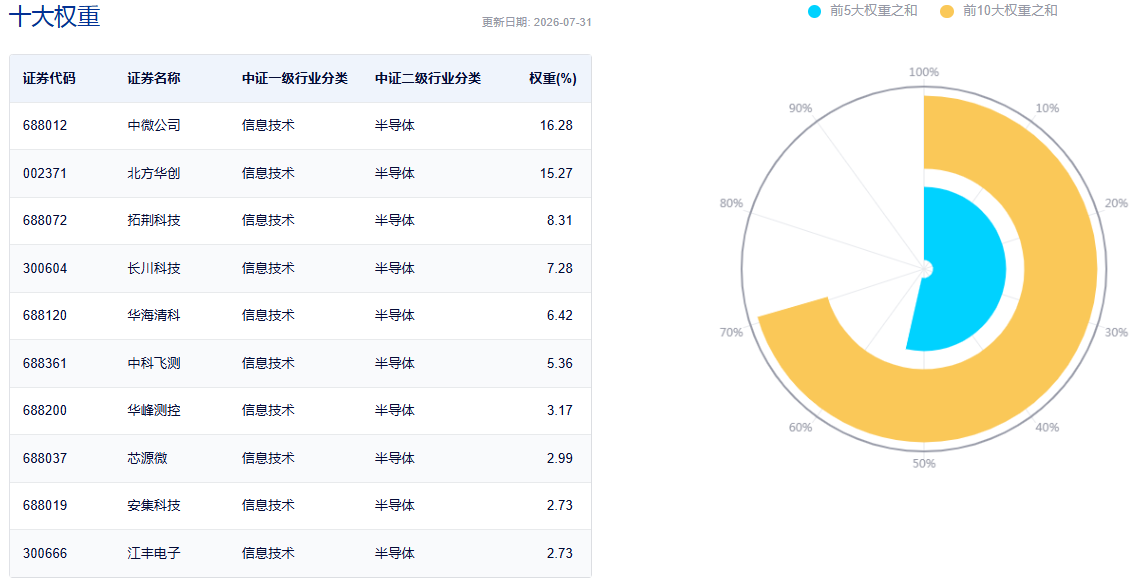Select security name 拓荆科技

tap(154, 220)
